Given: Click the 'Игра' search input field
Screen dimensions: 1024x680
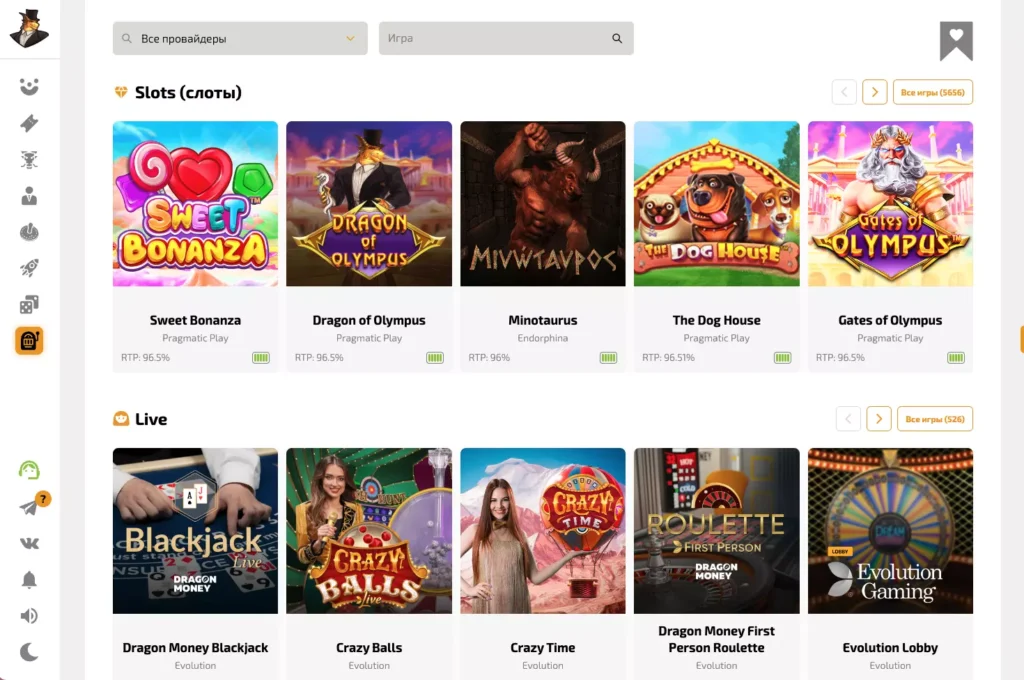Looking at the screenshot, I should (496, 39).
